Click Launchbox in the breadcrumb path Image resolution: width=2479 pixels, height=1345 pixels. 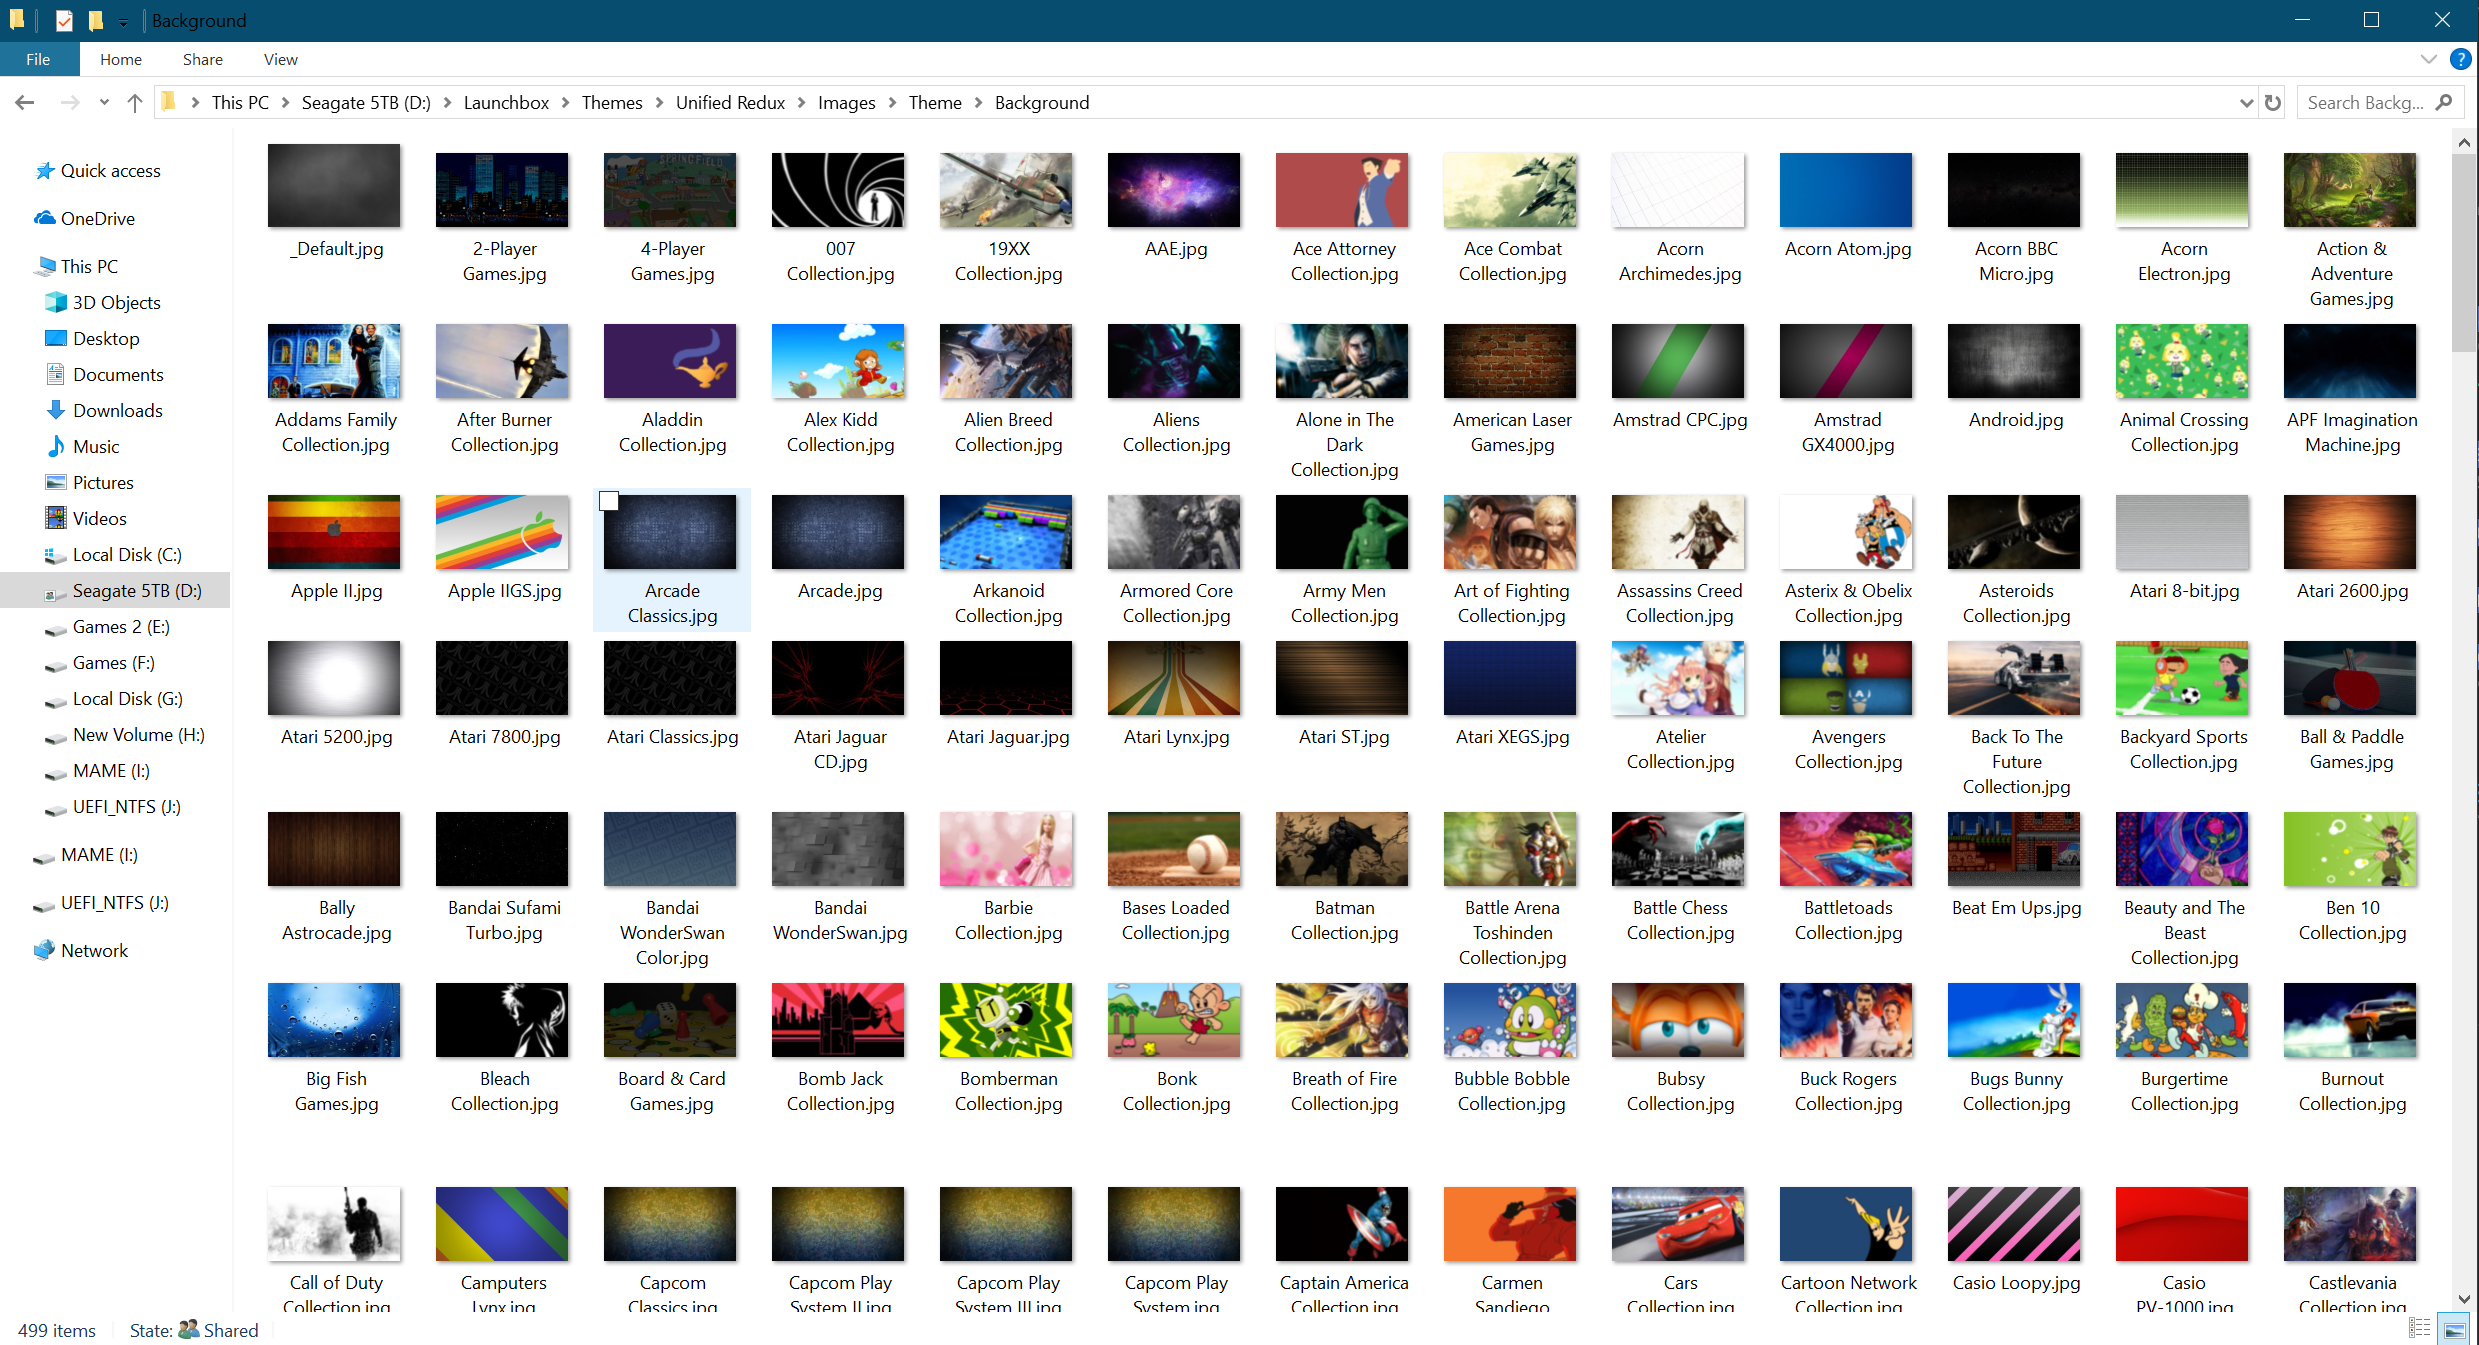[506, 102]
